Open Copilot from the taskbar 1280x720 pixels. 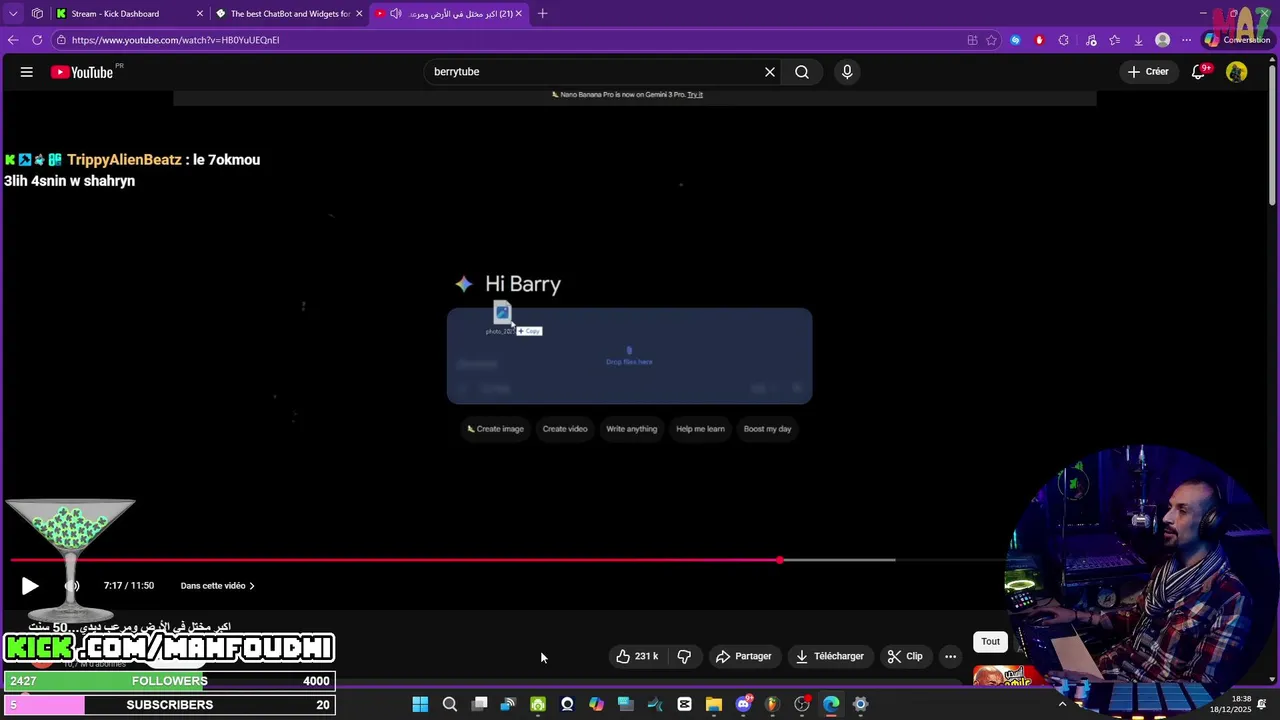pyautogui.click(x=596, y=704)
